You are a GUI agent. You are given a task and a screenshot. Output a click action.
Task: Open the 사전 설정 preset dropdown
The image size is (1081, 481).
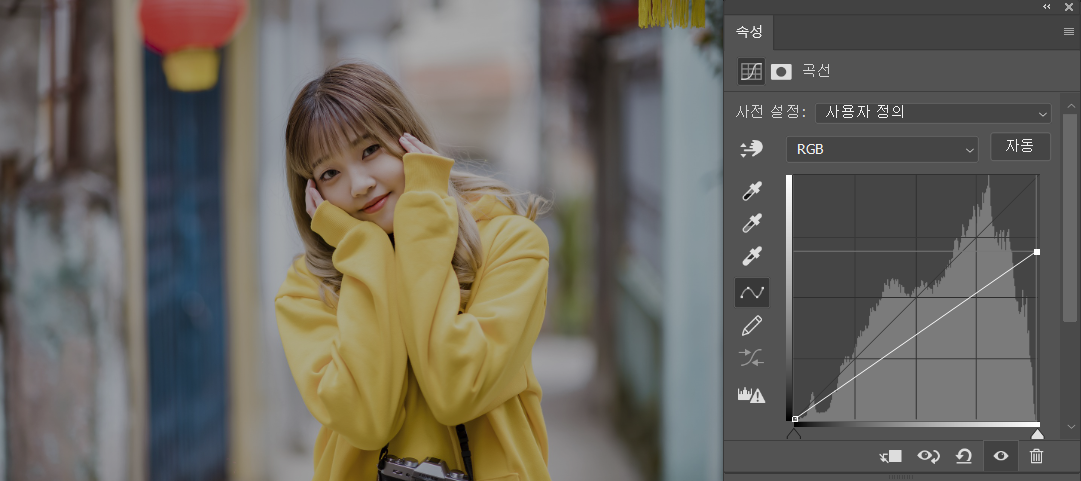pyautogui.click(x=933, y=113)
